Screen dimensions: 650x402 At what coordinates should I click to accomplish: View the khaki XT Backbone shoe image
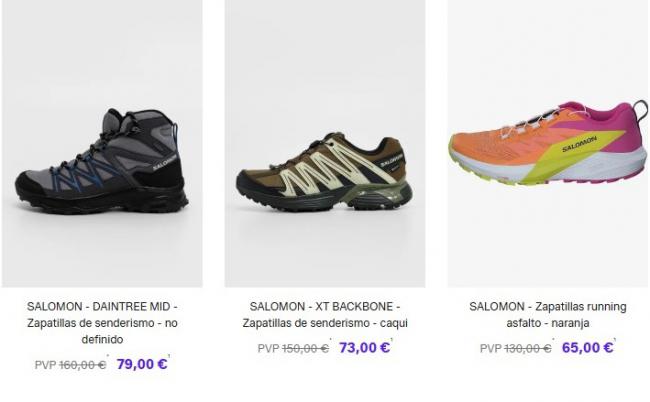[x=325, y=143]
